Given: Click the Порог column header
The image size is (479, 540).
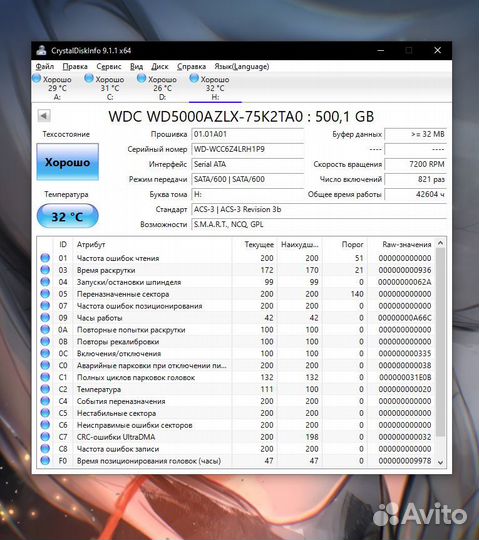Looking at the screenshot, I should [x=345, y=245].
